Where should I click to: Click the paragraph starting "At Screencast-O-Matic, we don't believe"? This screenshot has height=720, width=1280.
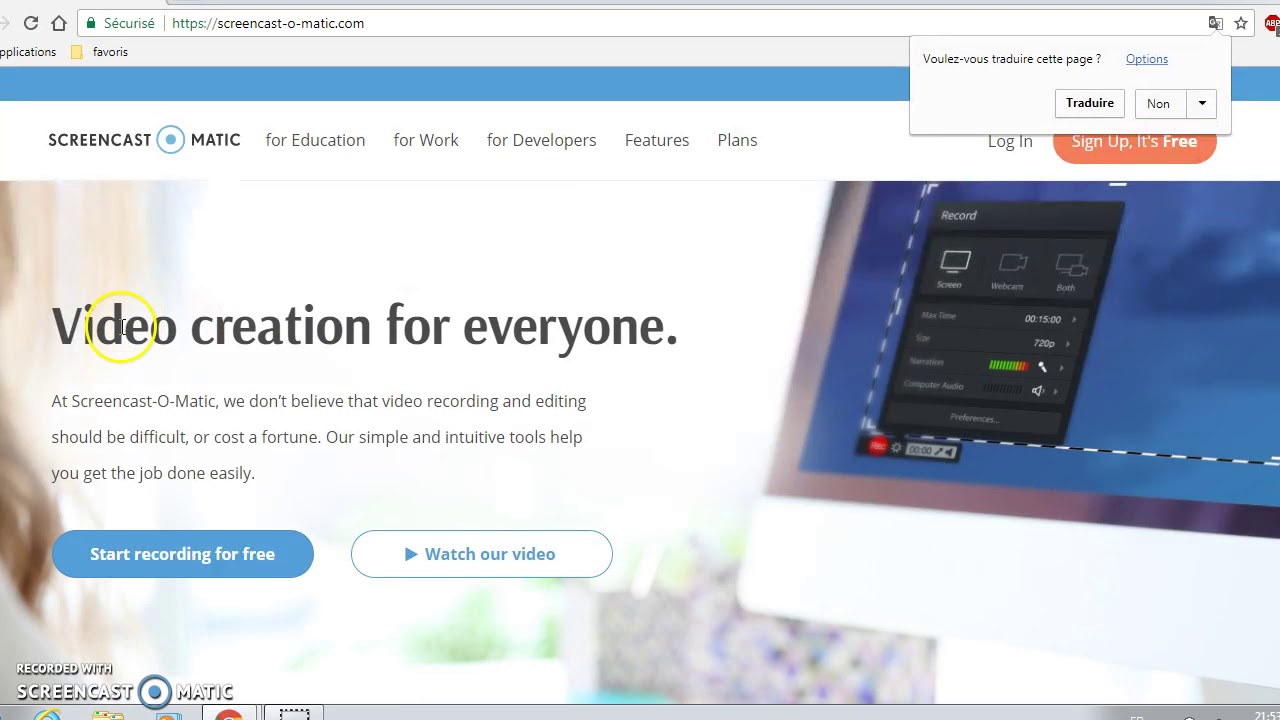(x=319, y=437)
